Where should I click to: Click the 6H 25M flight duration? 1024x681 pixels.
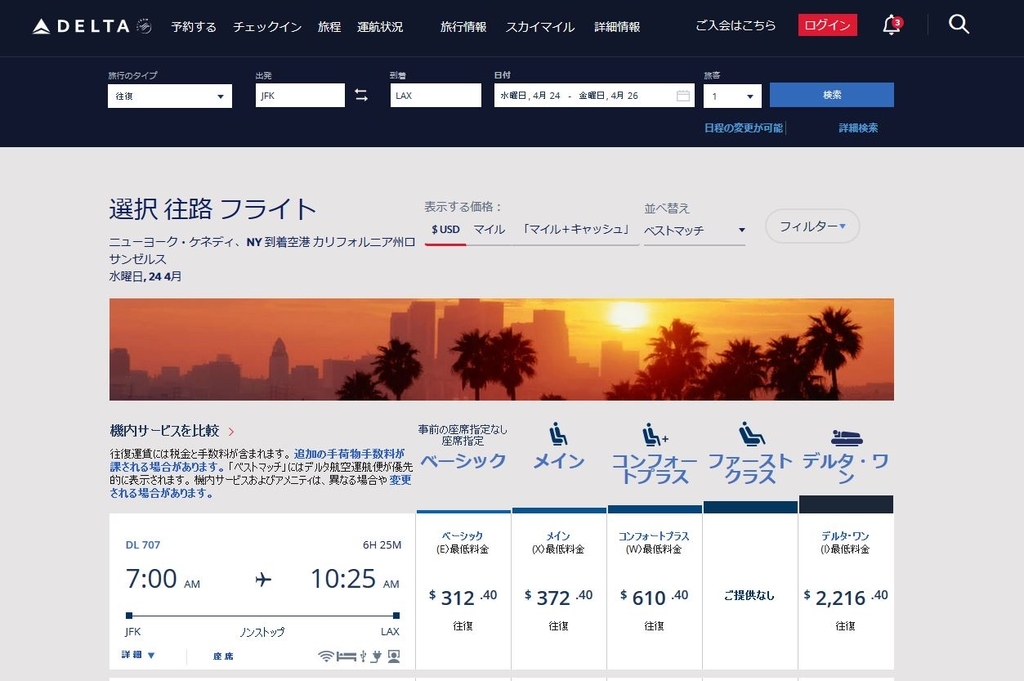pos(382,545)
